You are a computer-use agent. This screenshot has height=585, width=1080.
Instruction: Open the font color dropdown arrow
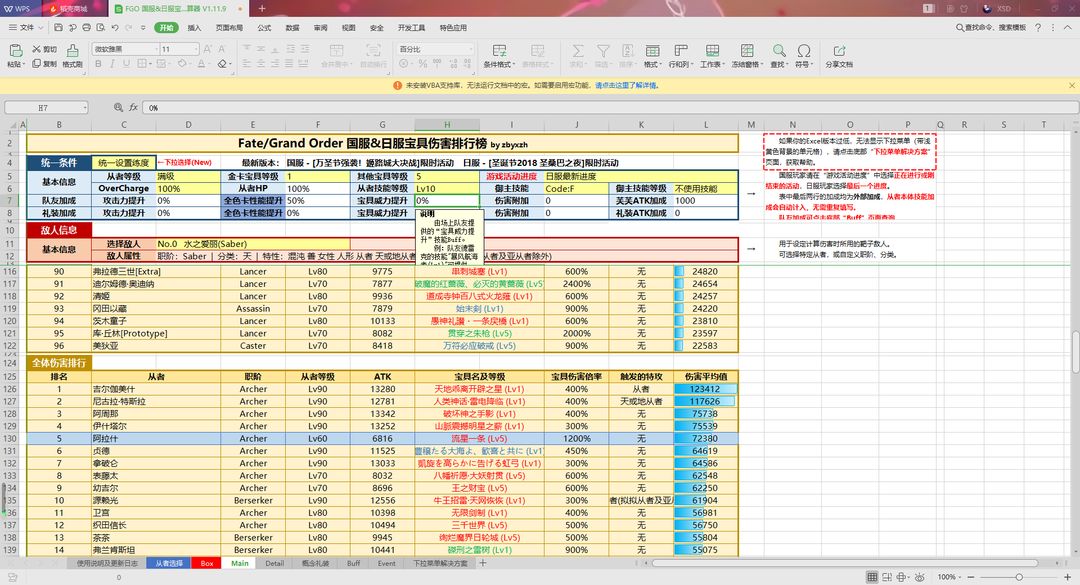pyautogui.click(x=209, y=63)
